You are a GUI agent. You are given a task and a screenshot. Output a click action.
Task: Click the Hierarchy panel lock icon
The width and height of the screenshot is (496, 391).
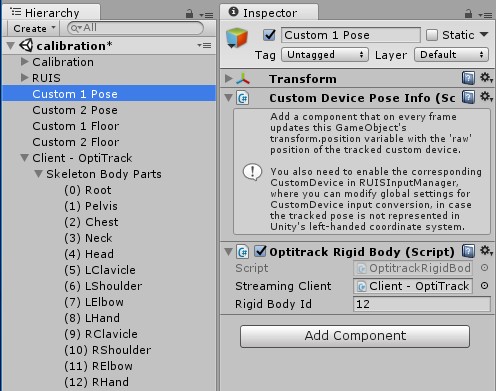click(189, 14)
